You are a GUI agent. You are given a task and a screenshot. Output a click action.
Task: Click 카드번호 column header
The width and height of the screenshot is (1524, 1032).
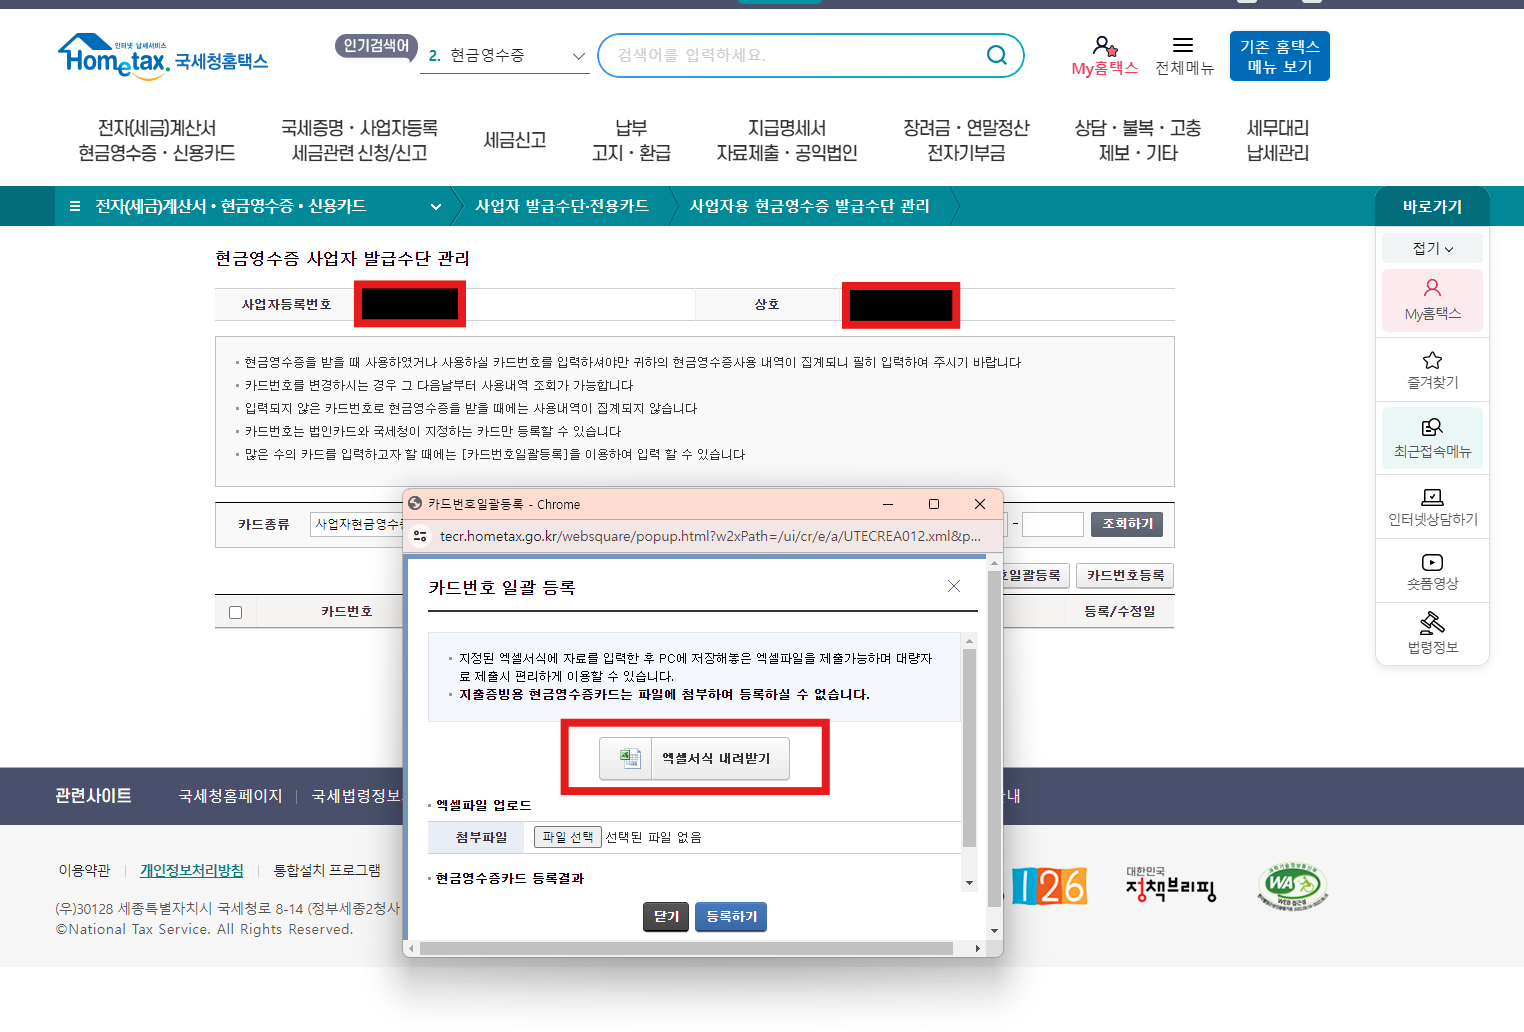click(347, 611)
